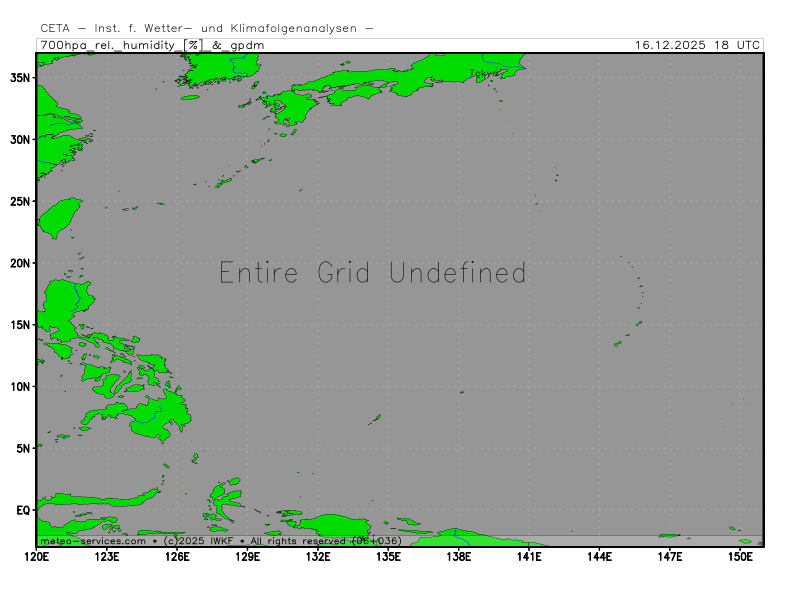The width and height of the screenshot is (800, 600).
Task: Click the boxed percent unit symbol
Action: tap(193, 45)
